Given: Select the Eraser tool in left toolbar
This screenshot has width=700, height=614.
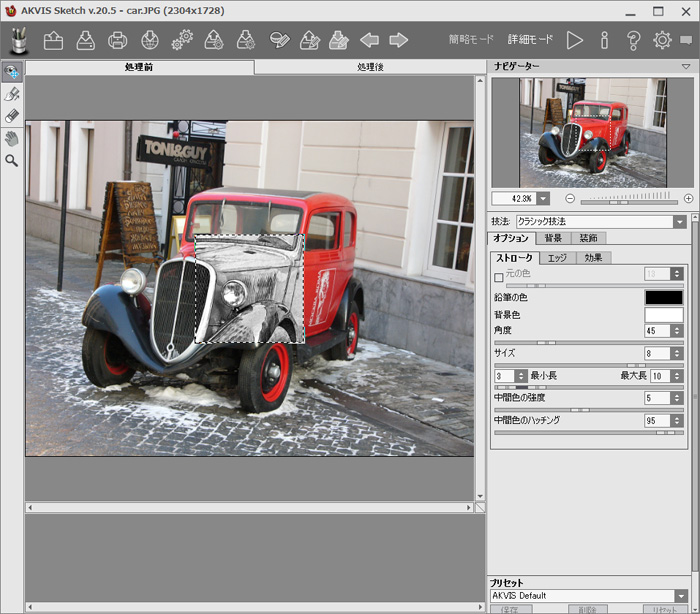Looking at the screenshot, I should point(12,116).
